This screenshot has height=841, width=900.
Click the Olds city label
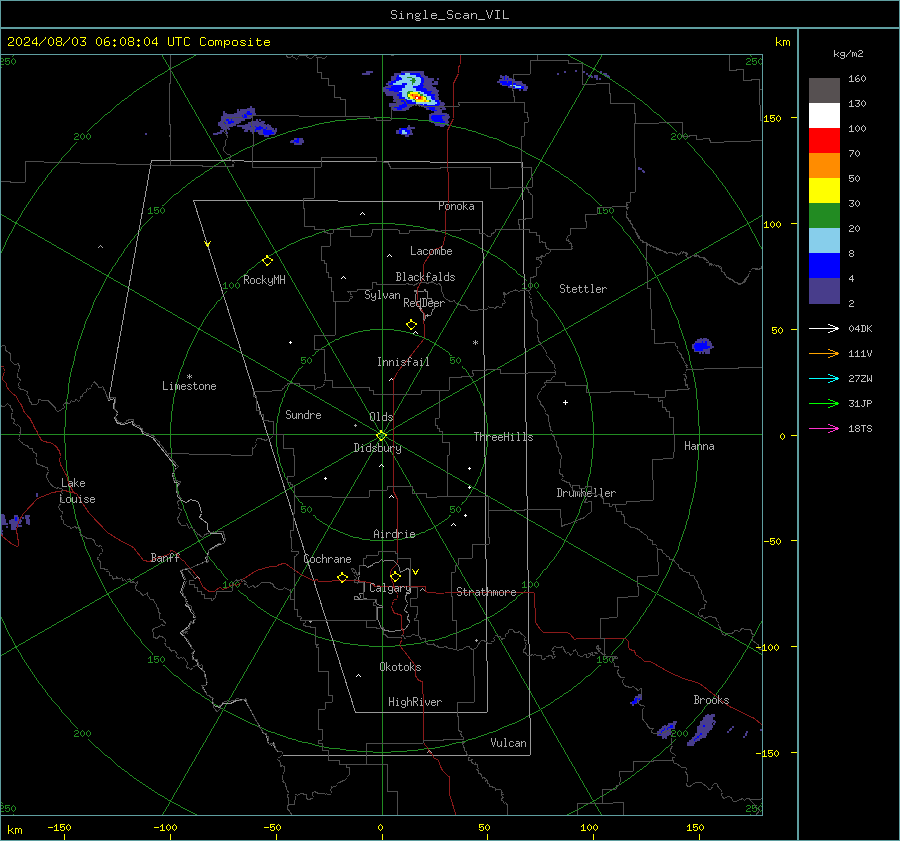point(381,417)
